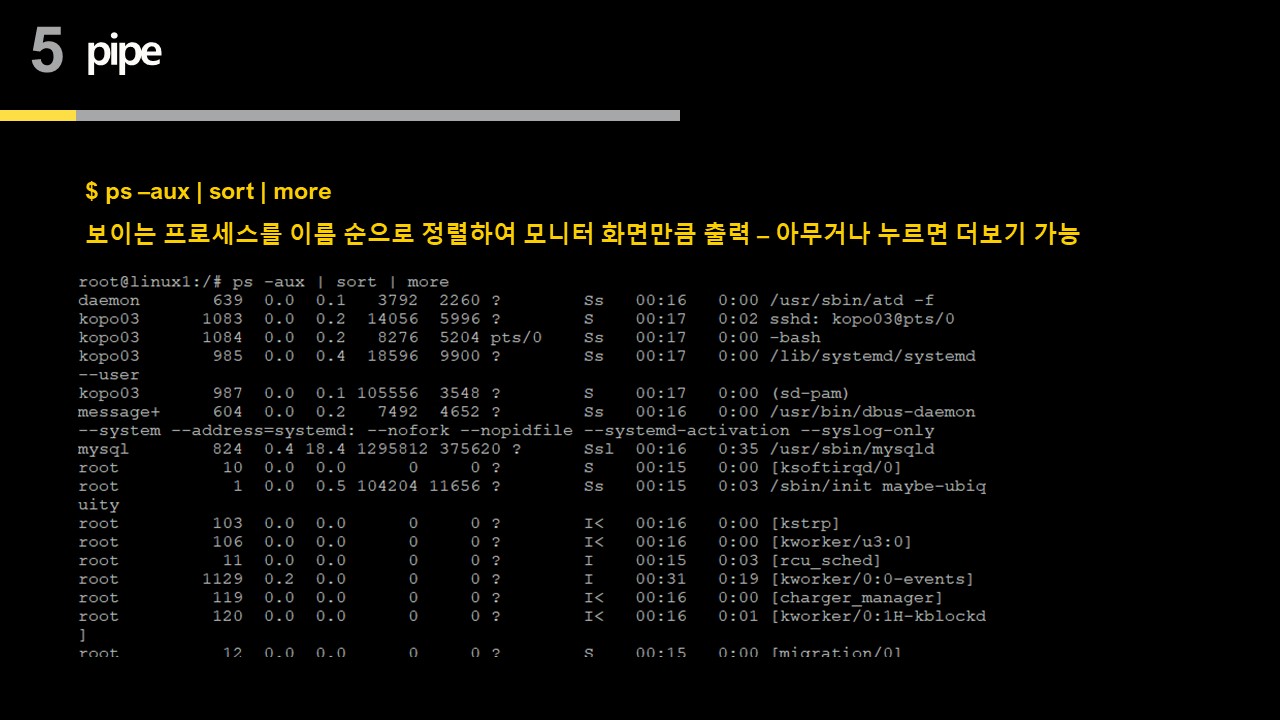Click the -bash process command

coord(795,338)
